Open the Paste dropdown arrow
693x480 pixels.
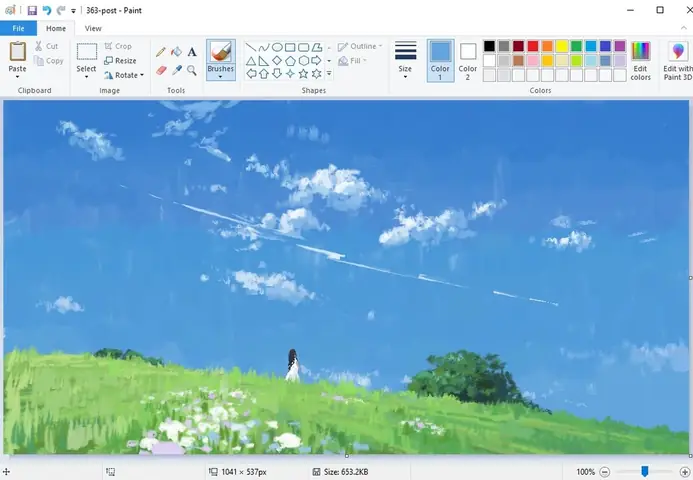click(18, 77)
